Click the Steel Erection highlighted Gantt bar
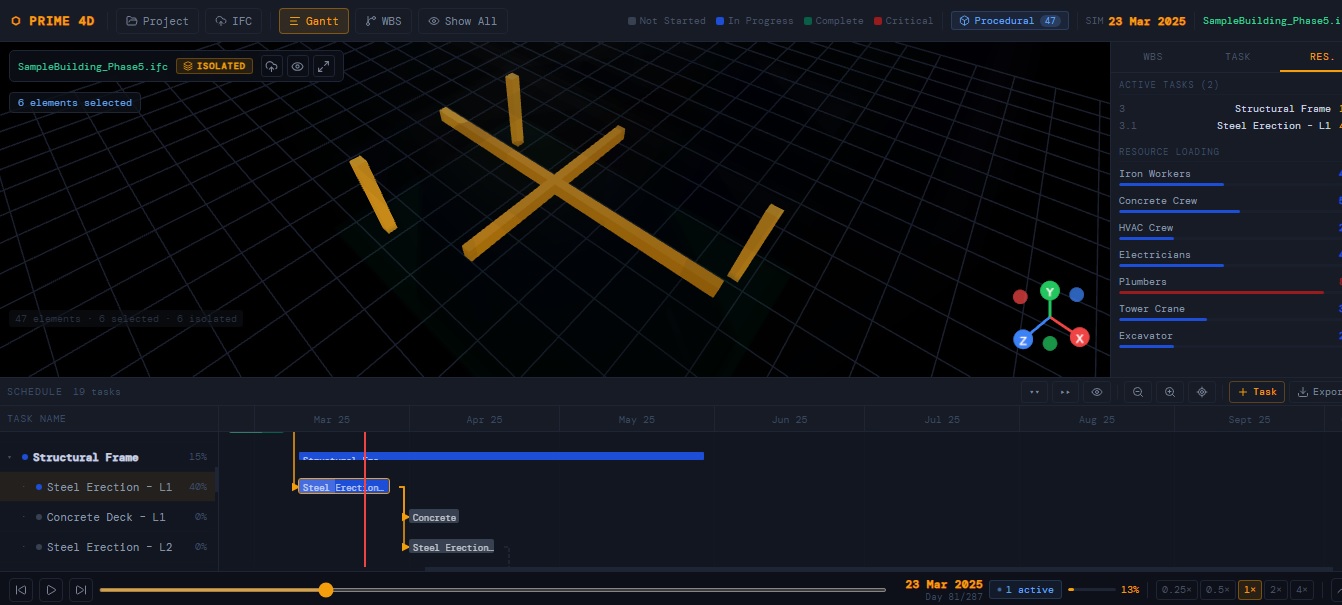 344,487
